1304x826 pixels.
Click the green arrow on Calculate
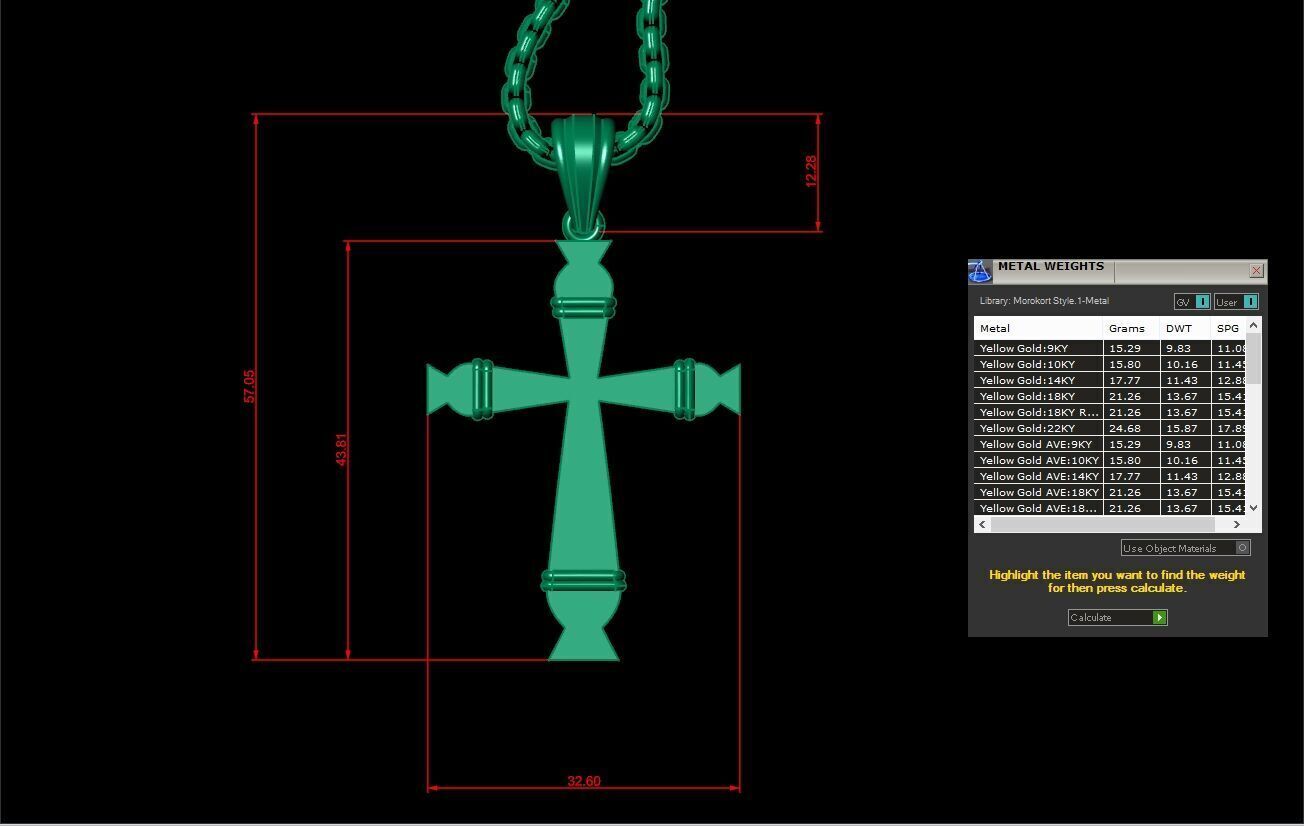coord(1159,617)
